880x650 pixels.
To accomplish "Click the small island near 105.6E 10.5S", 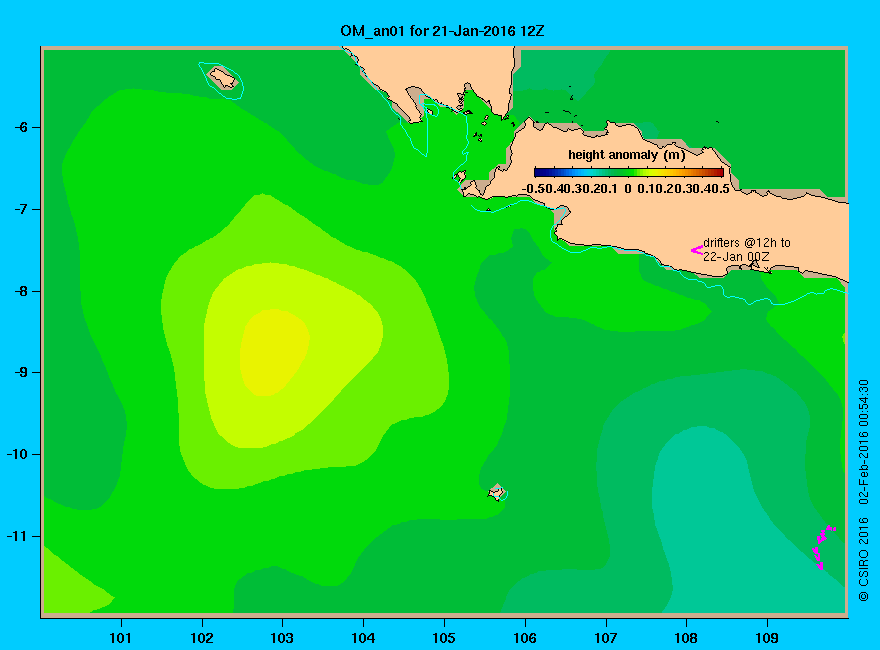I will tap(497, 492).
